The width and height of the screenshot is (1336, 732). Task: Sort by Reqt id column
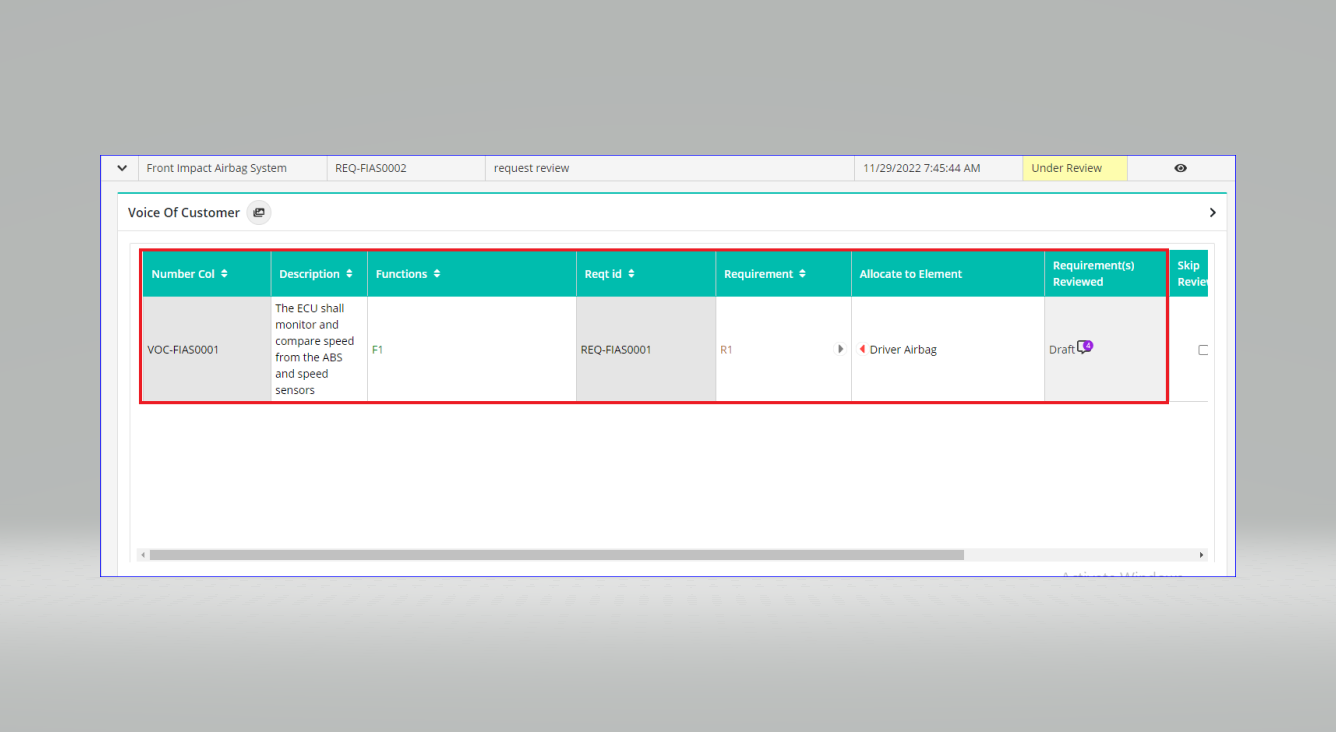click(x=631, y=274)
